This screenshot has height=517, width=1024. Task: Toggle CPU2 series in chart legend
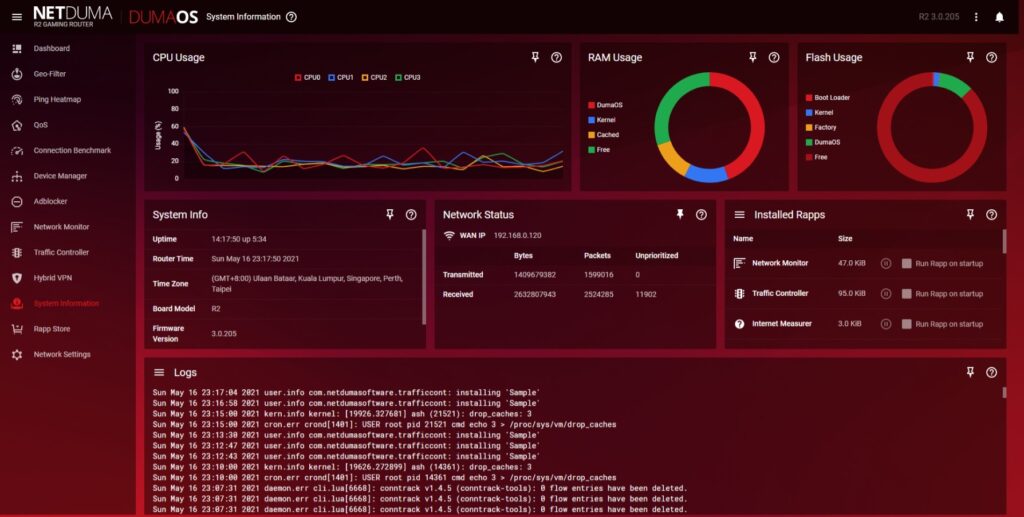(374, 77)
